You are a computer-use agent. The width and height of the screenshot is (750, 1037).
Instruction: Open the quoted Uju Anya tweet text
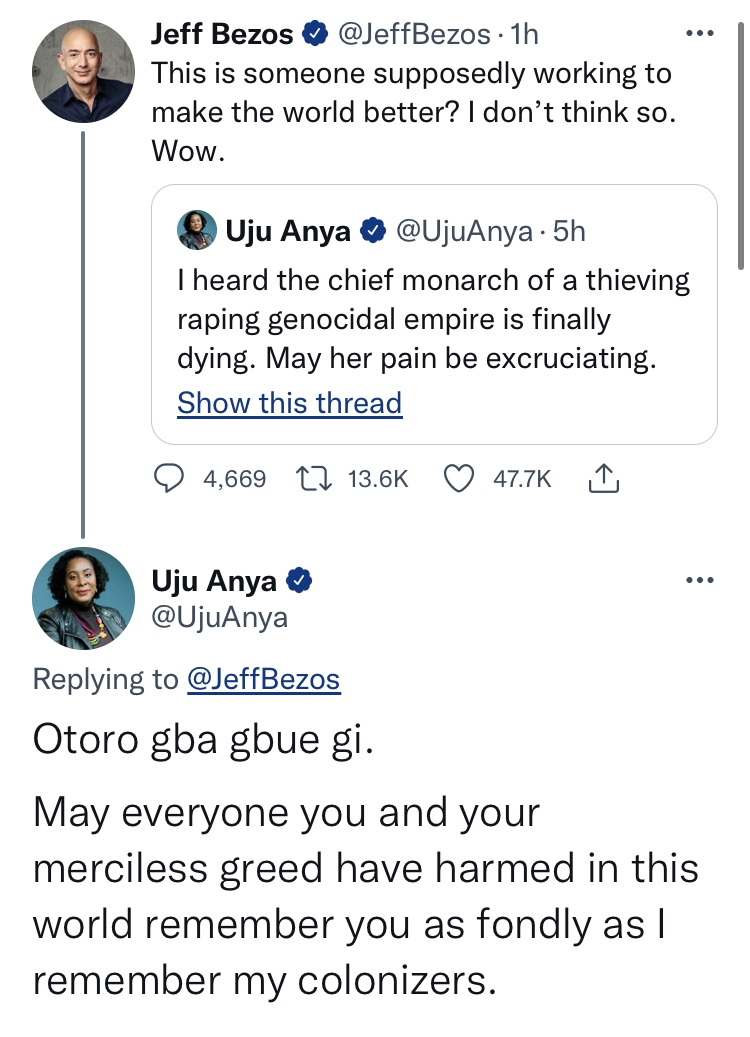click(433, 320)
